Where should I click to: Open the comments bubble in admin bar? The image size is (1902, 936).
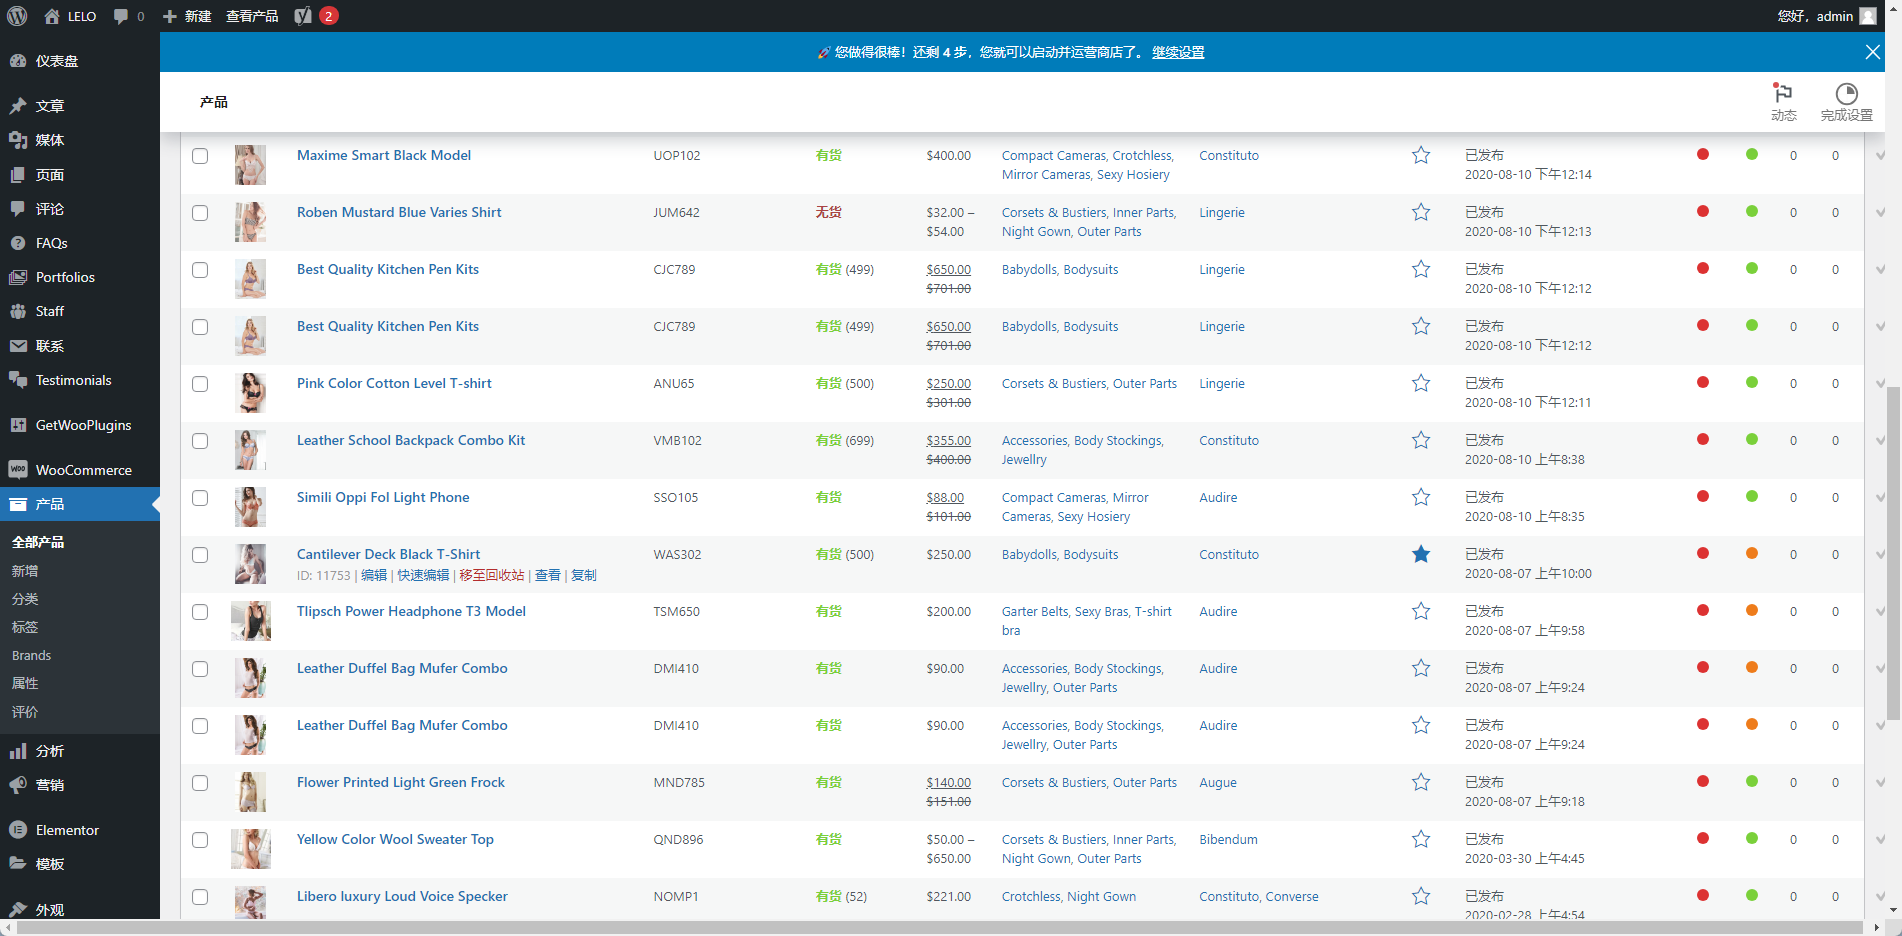tap(128, 16)
